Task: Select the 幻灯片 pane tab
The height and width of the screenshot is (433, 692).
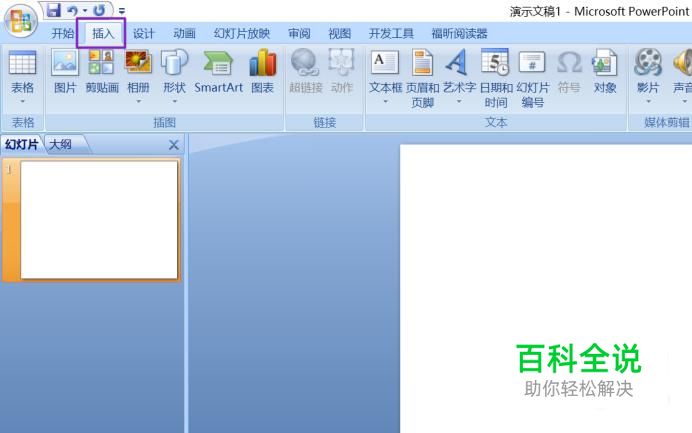Action: (x=22, y=144)
